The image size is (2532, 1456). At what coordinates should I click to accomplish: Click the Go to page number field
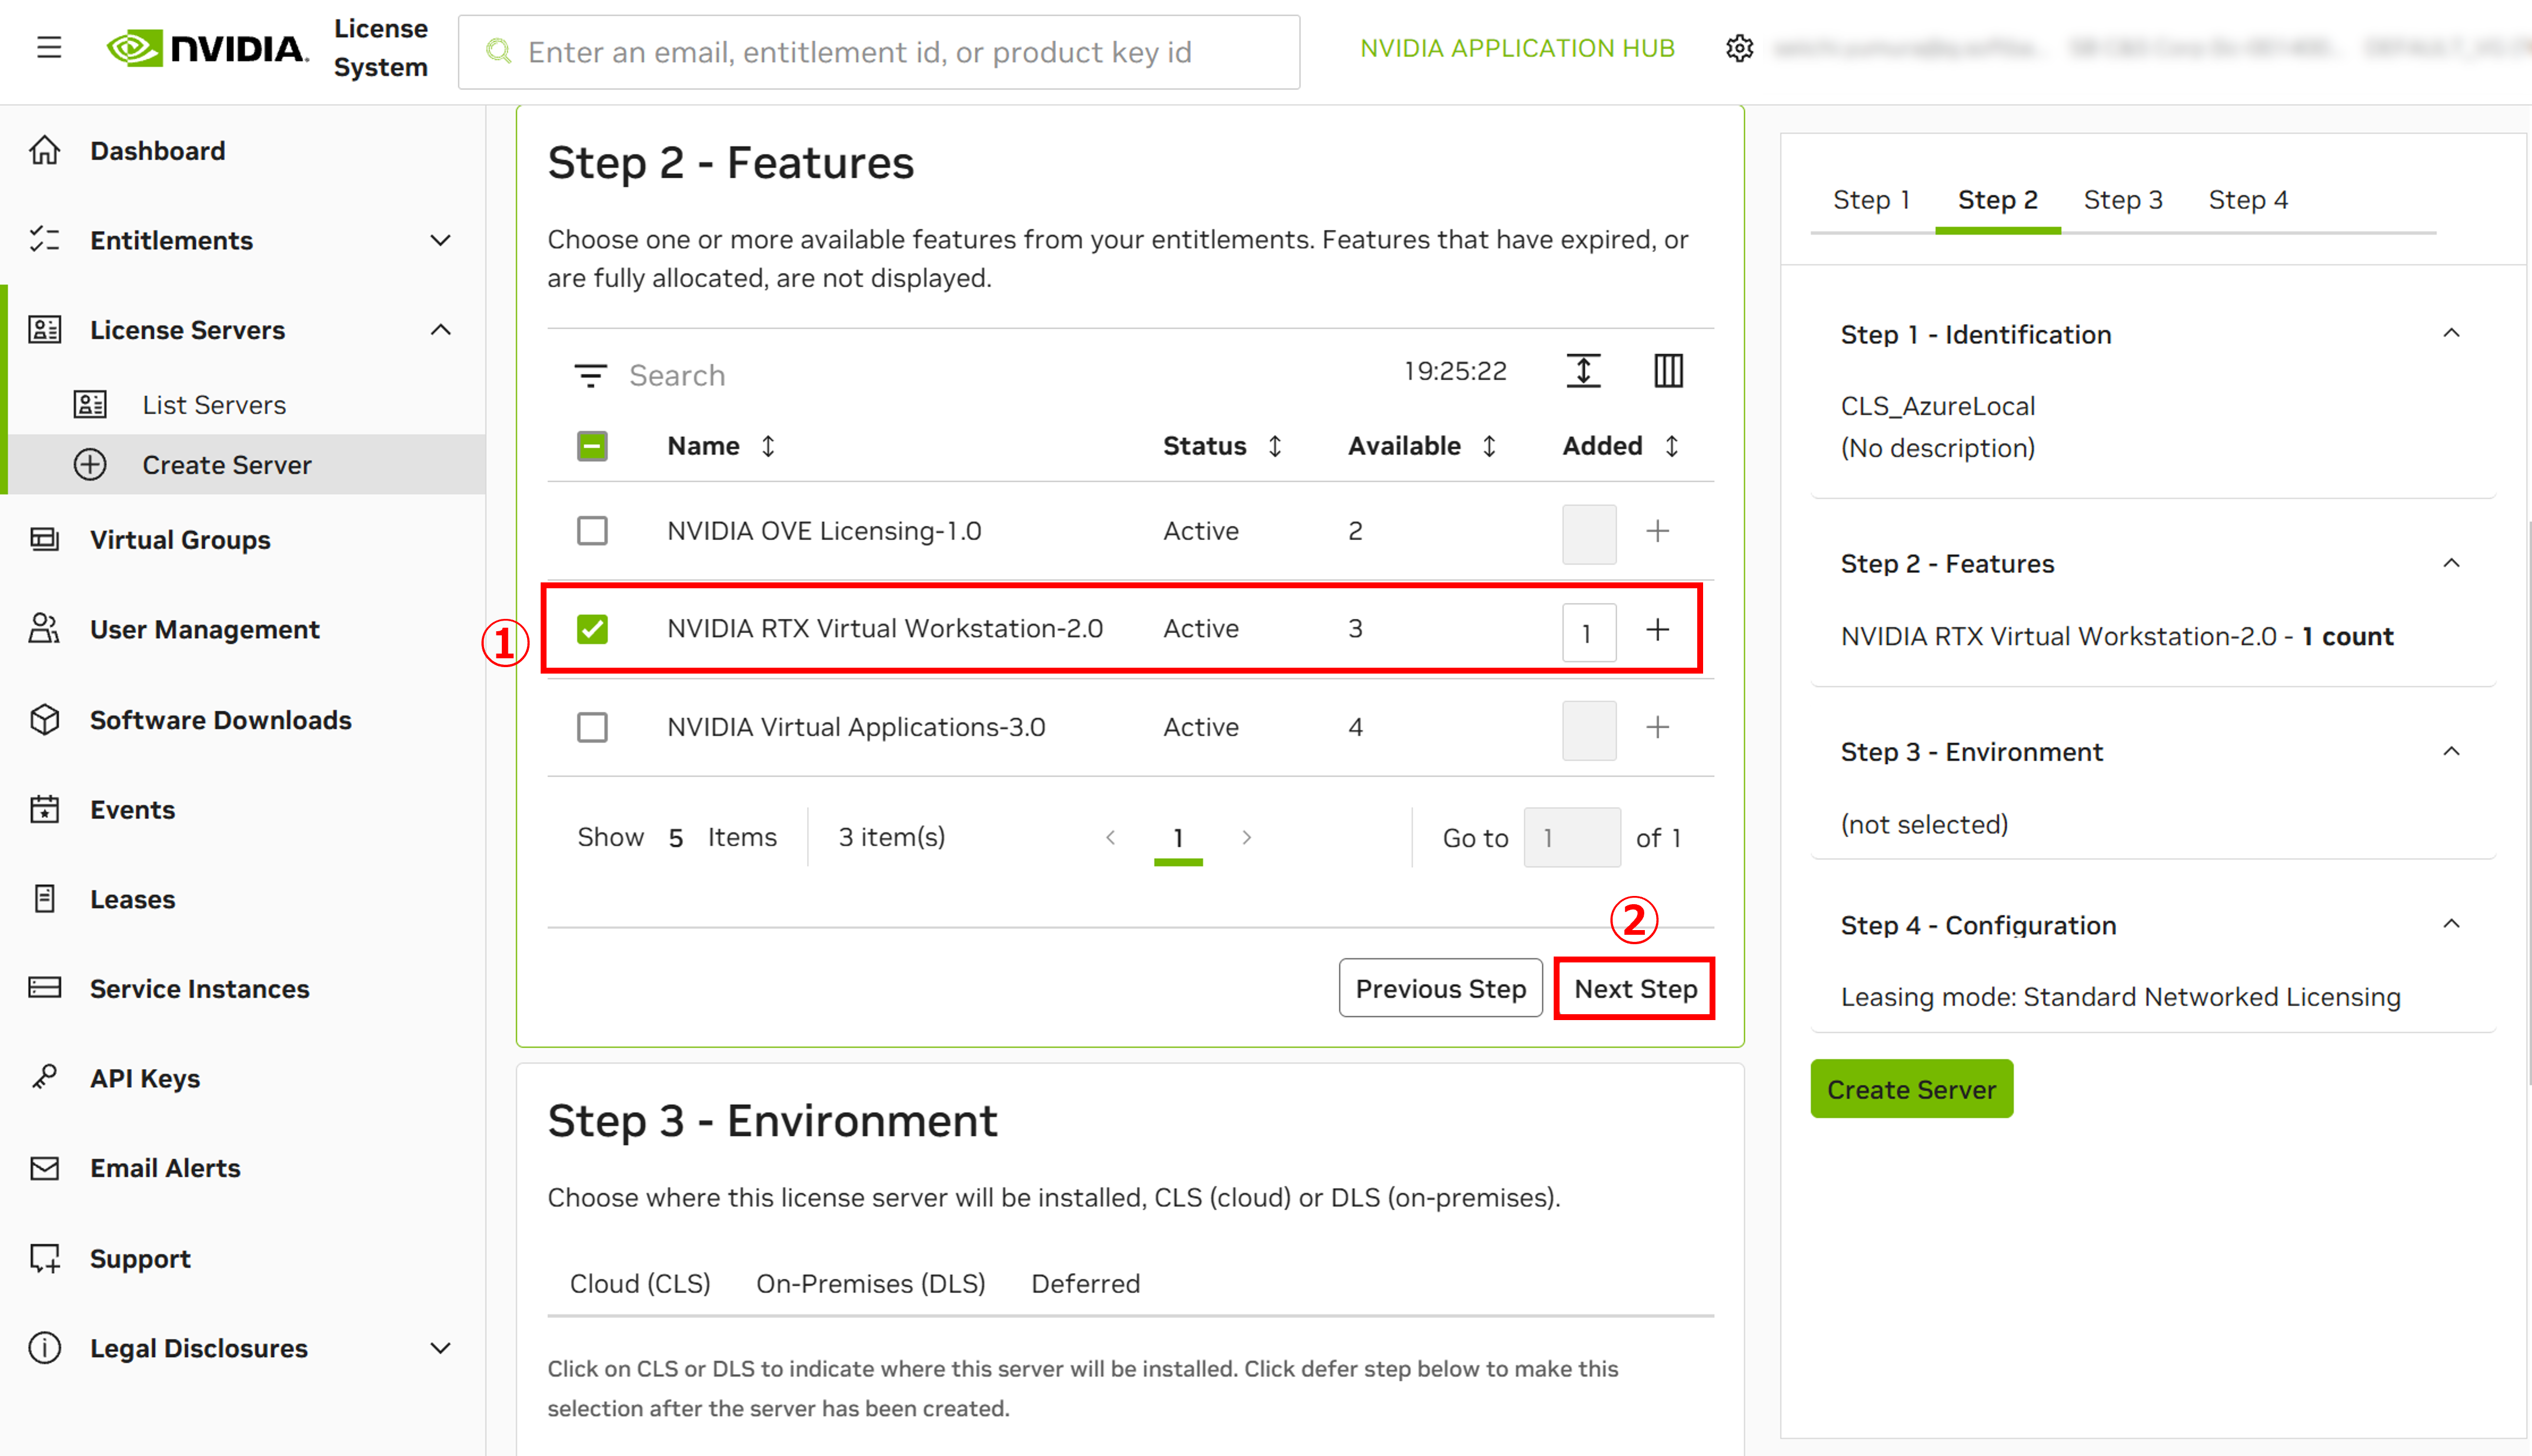1572,838
